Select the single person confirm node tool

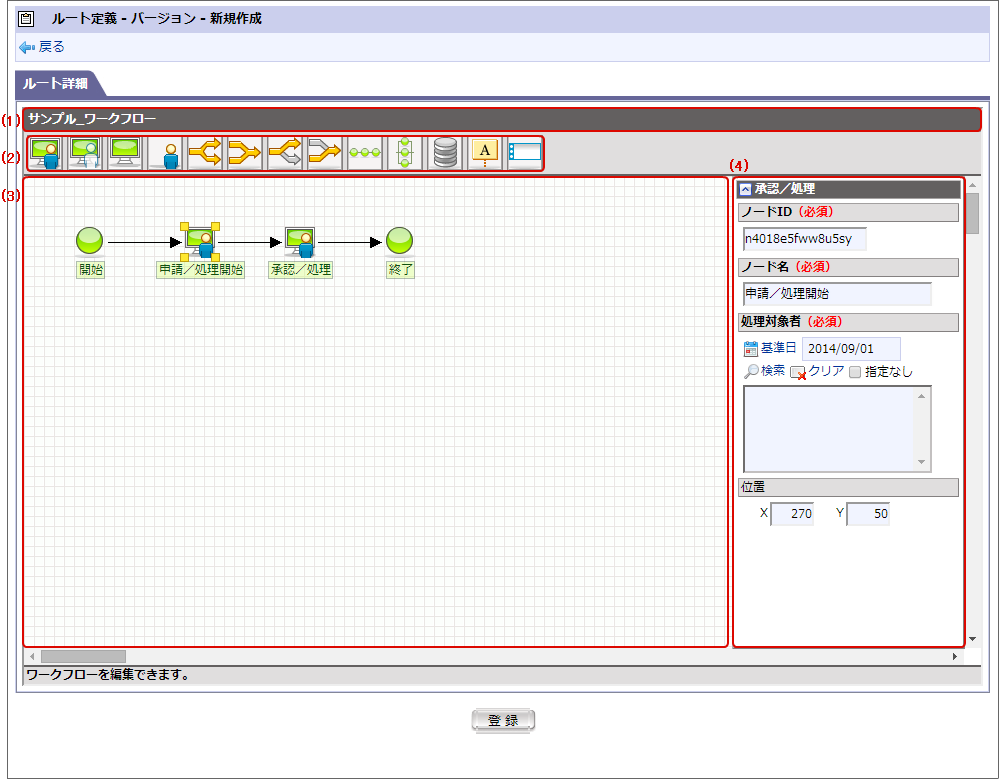[165, 154]
